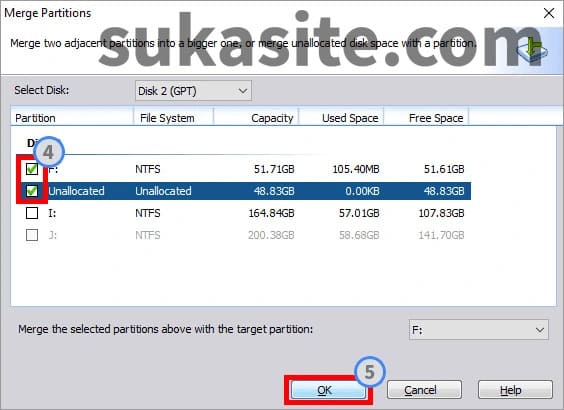Open Help for merging partitions
This screenshot has width=564, height=410.
[x=515, y=390]
